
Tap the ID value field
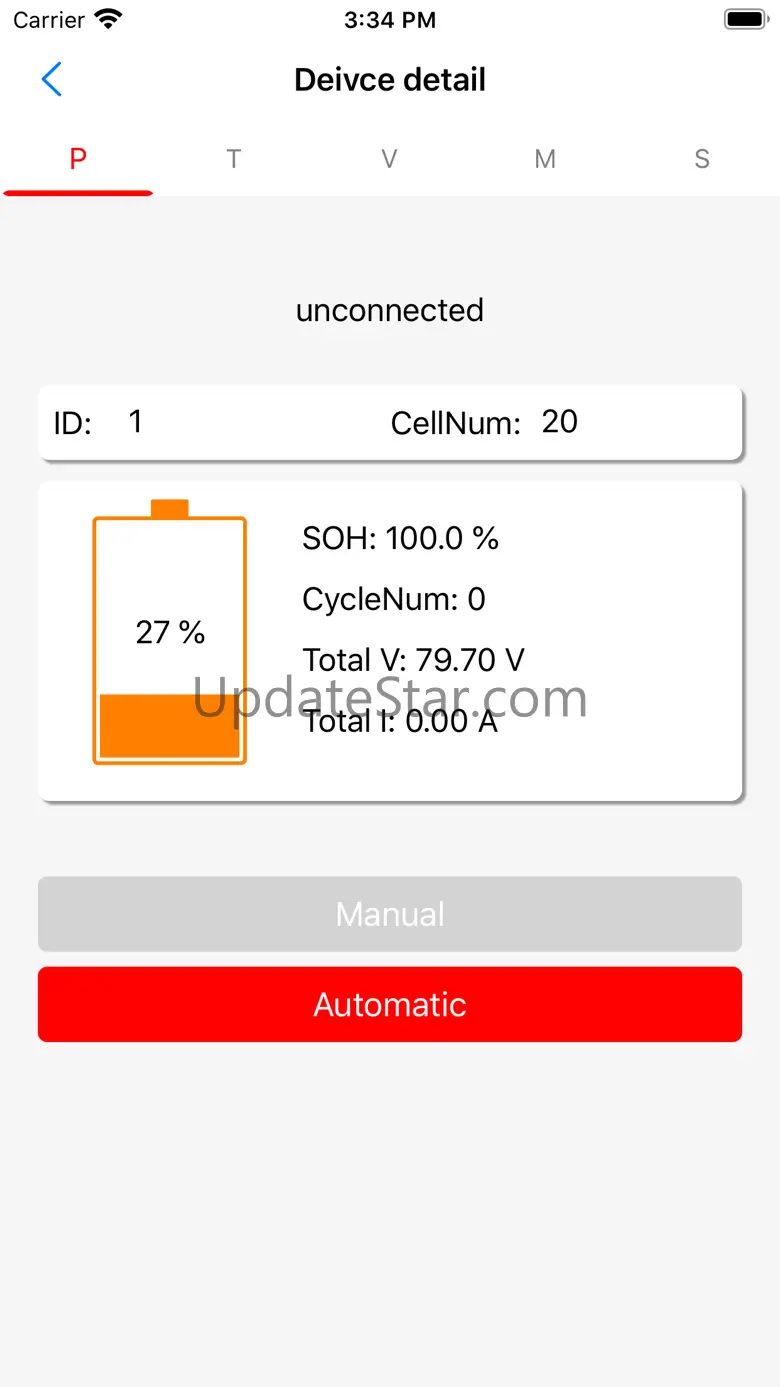point(136,422)
